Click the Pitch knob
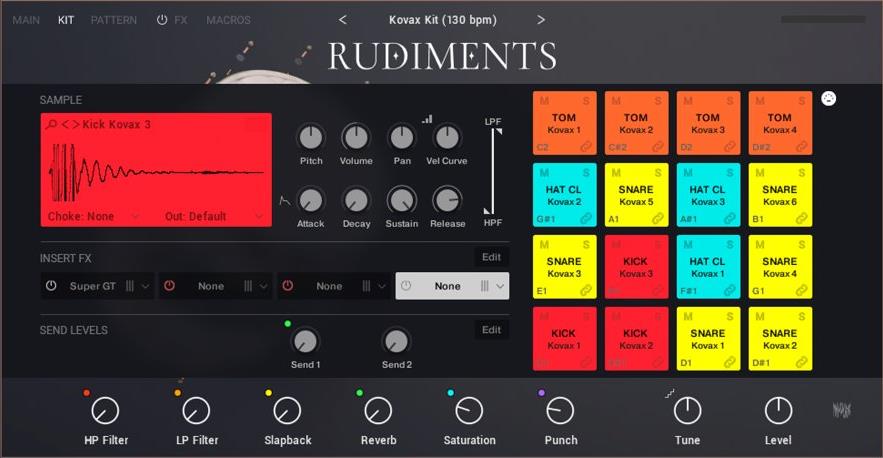 pyautogui.click(x=311, y=137)
